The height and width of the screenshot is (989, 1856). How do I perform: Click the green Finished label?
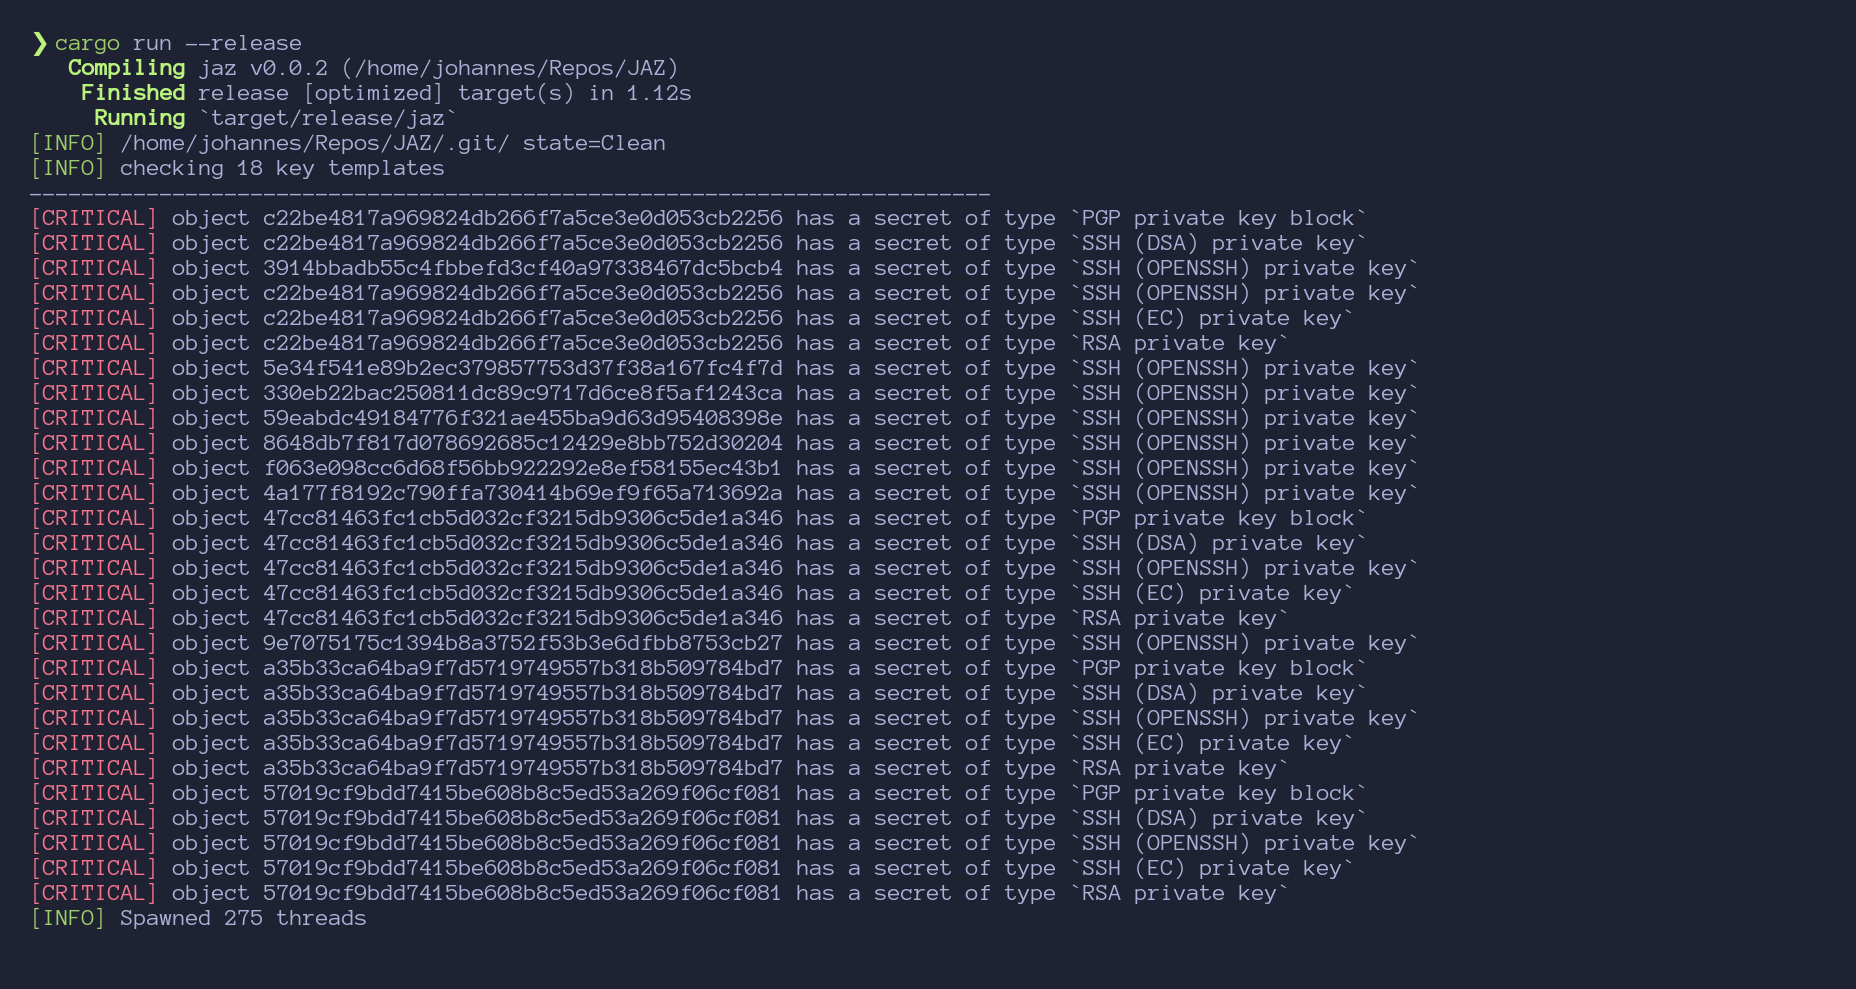133,93
